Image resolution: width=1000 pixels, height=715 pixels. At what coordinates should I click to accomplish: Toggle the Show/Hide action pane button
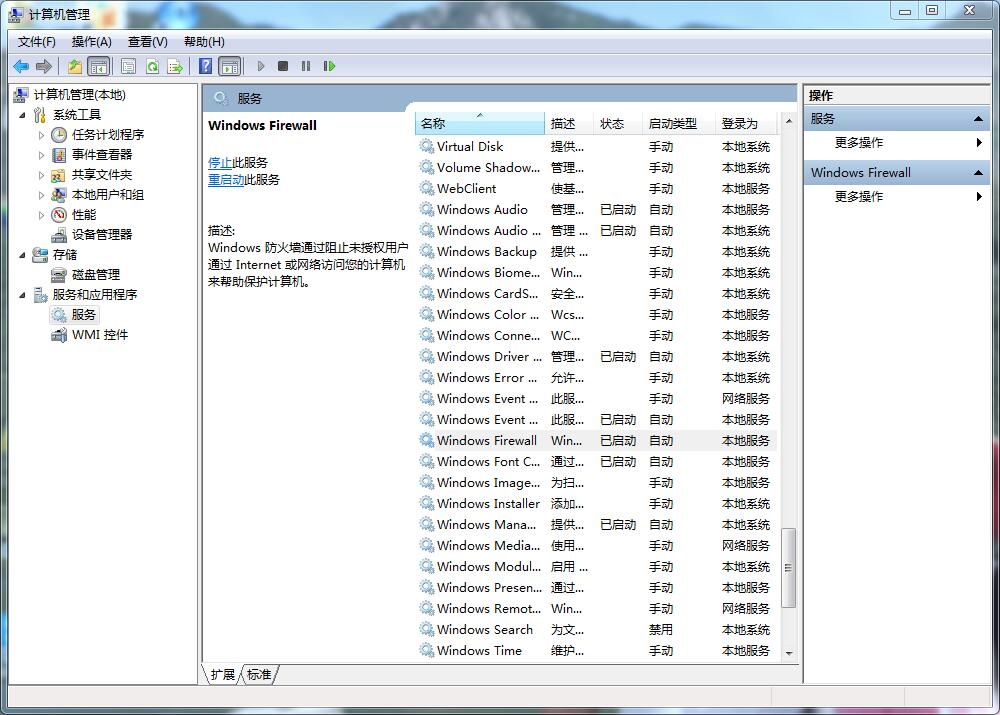coord(230,66)
